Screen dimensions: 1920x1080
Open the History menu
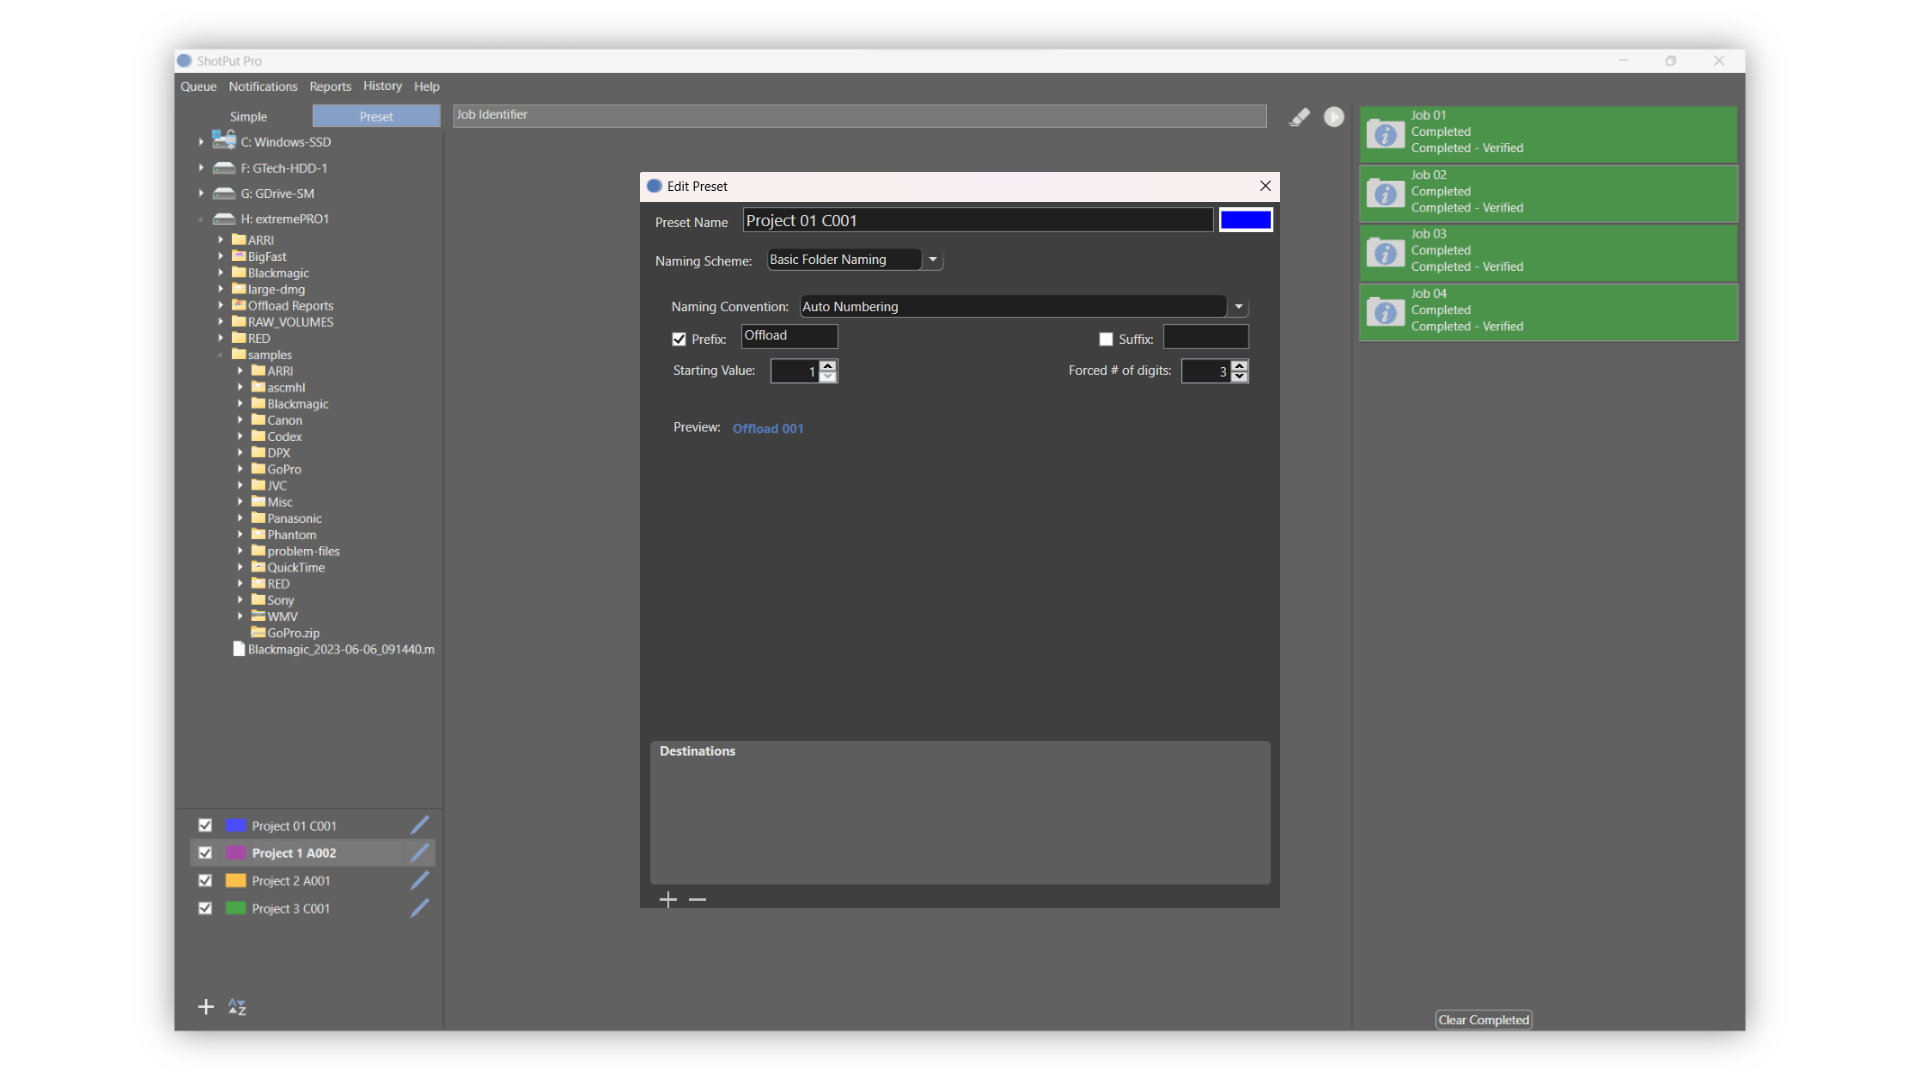pos(382,86)
